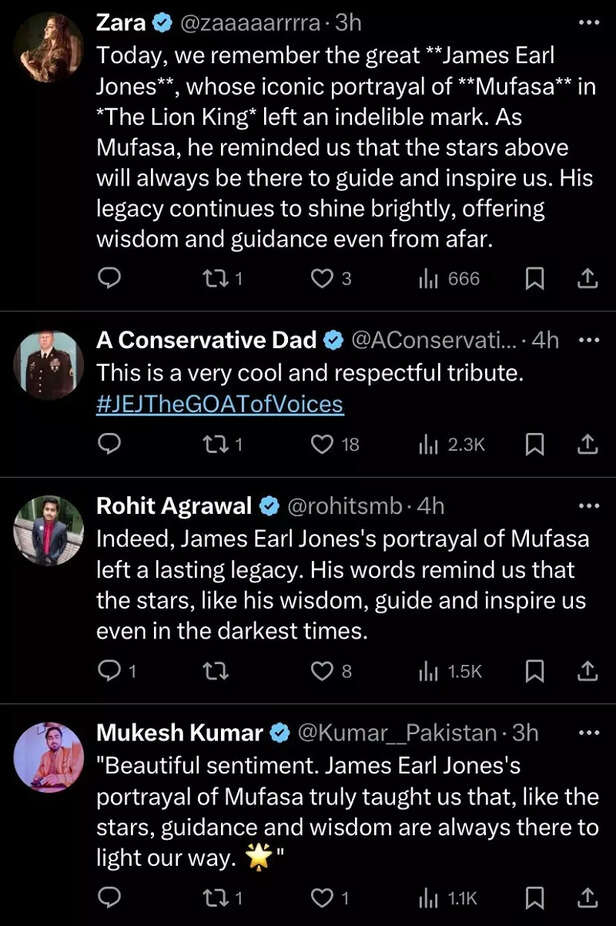This screenshot has height=926, width=616.
Task: Toggle bookmark on Zara's tweet
Action: [x=536, y=279]
